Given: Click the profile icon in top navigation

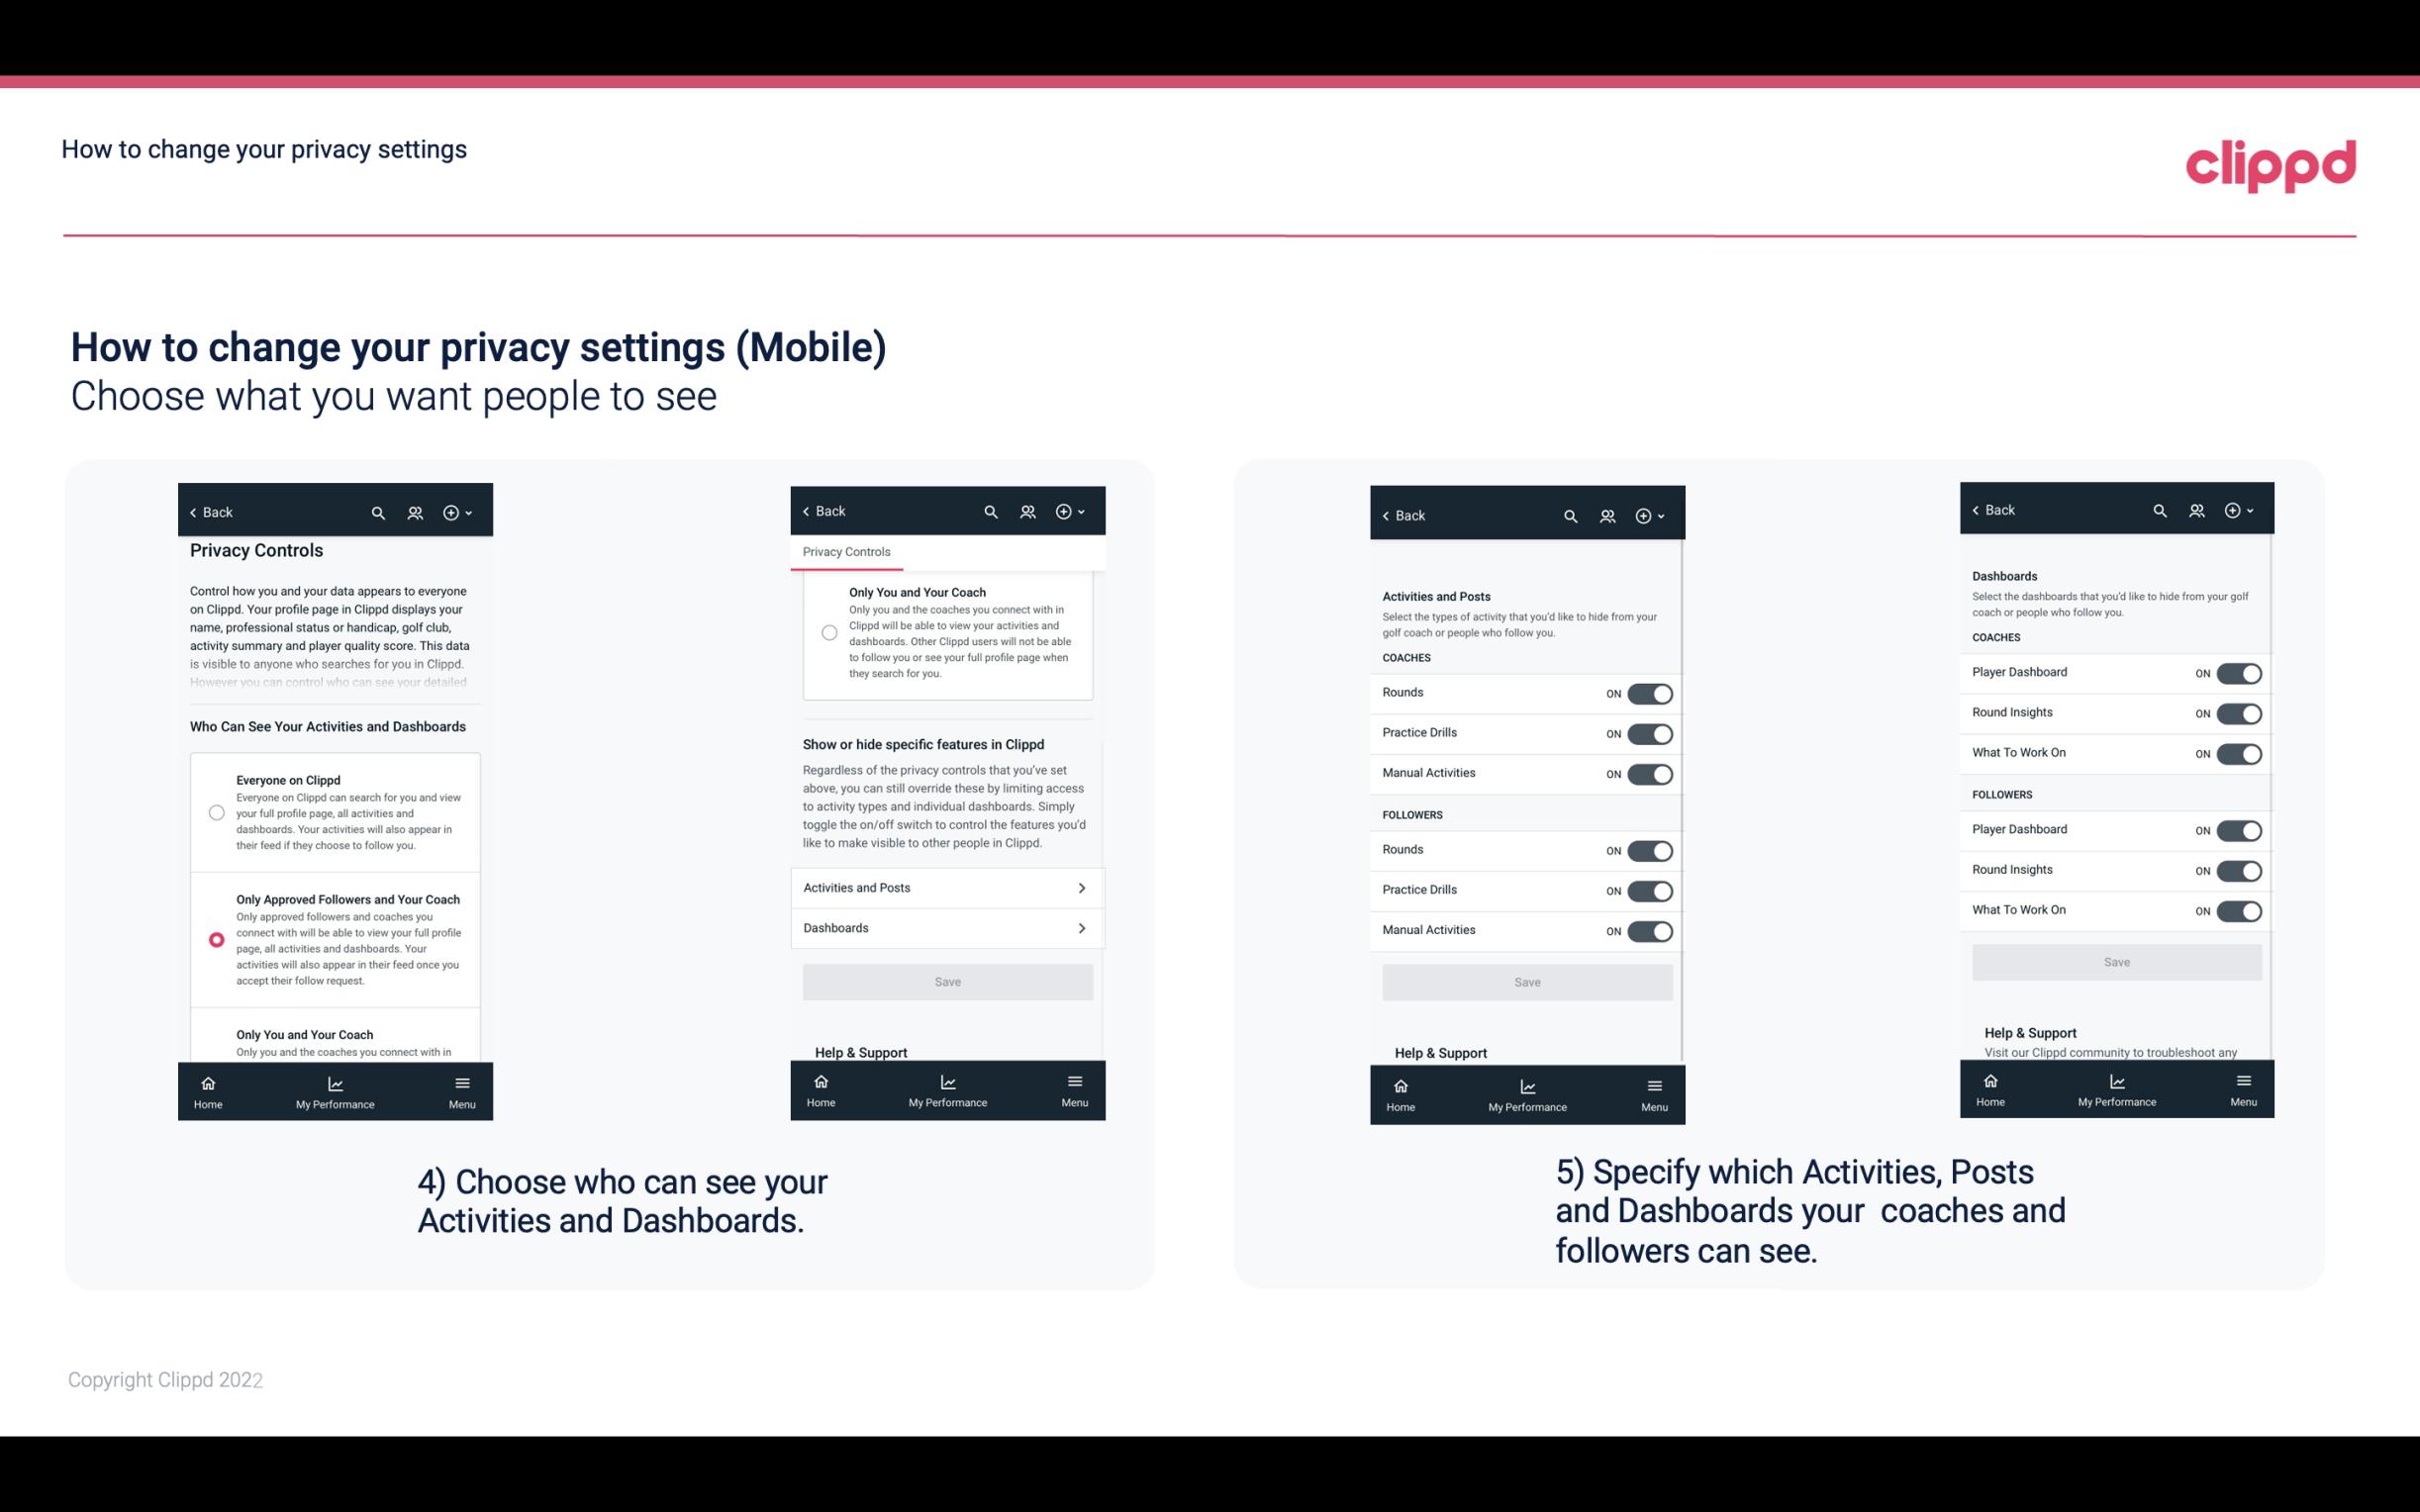Looking at the screenshot, I should [x=415, y=513].
